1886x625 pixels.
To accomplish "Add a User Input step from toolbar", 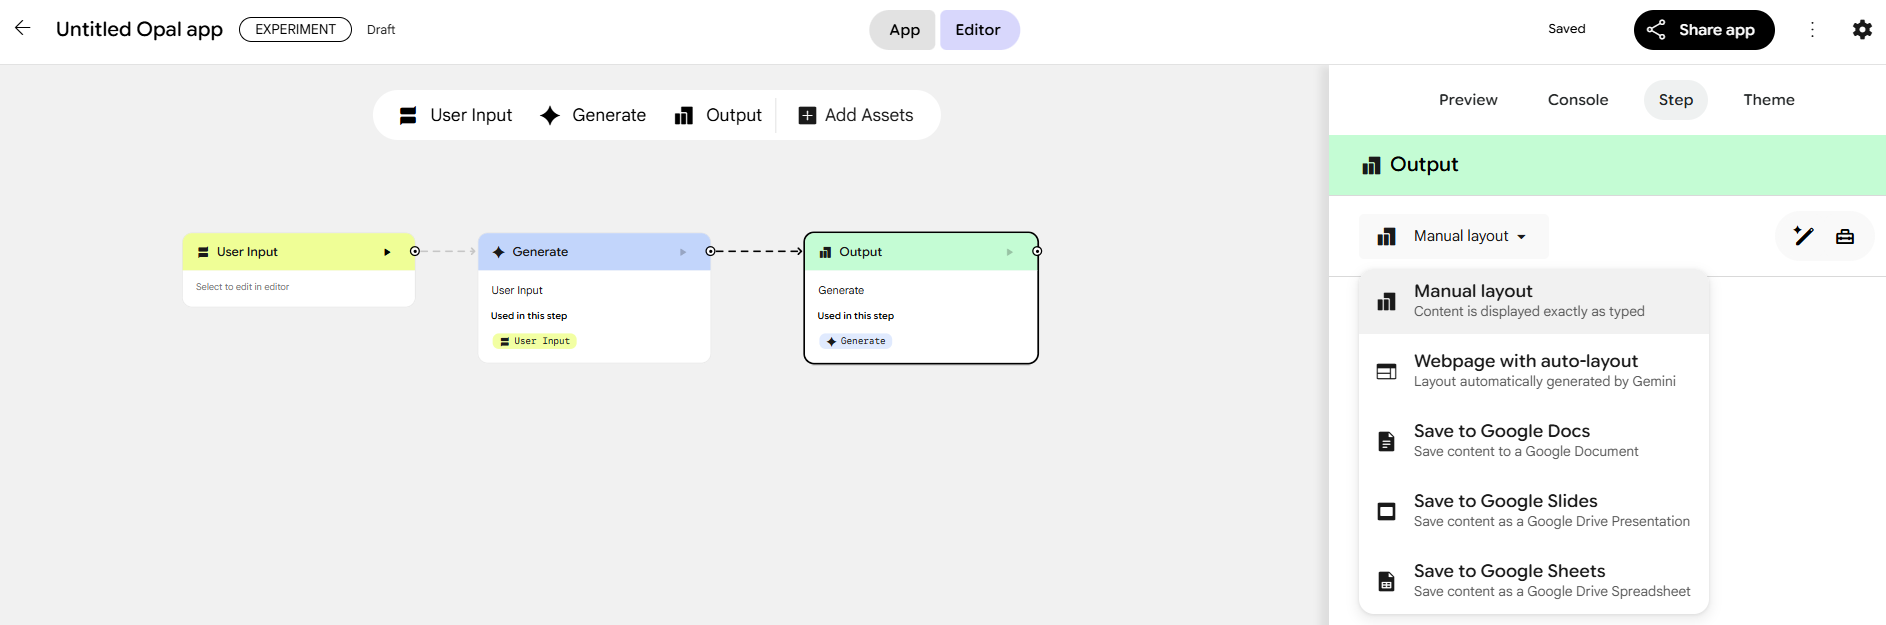I will pyautogui.click(x=455, y=115).
